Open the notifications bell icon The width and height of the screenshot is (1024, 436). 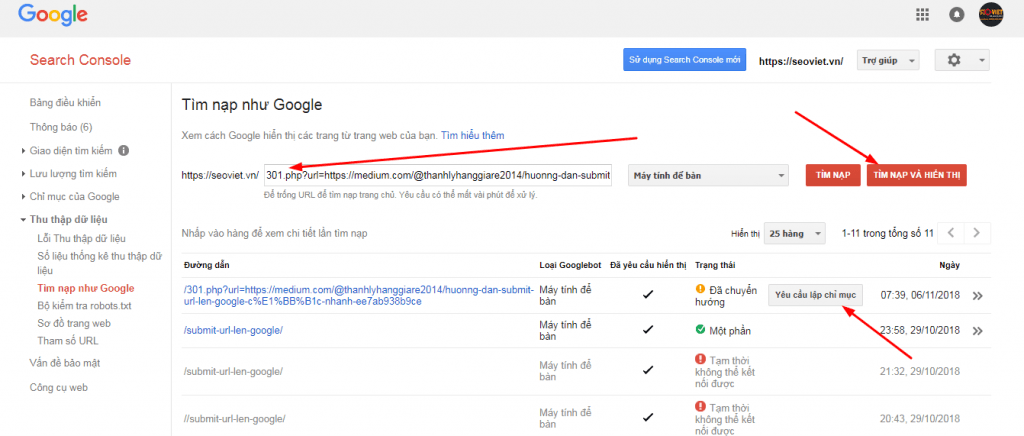[957, 14]
